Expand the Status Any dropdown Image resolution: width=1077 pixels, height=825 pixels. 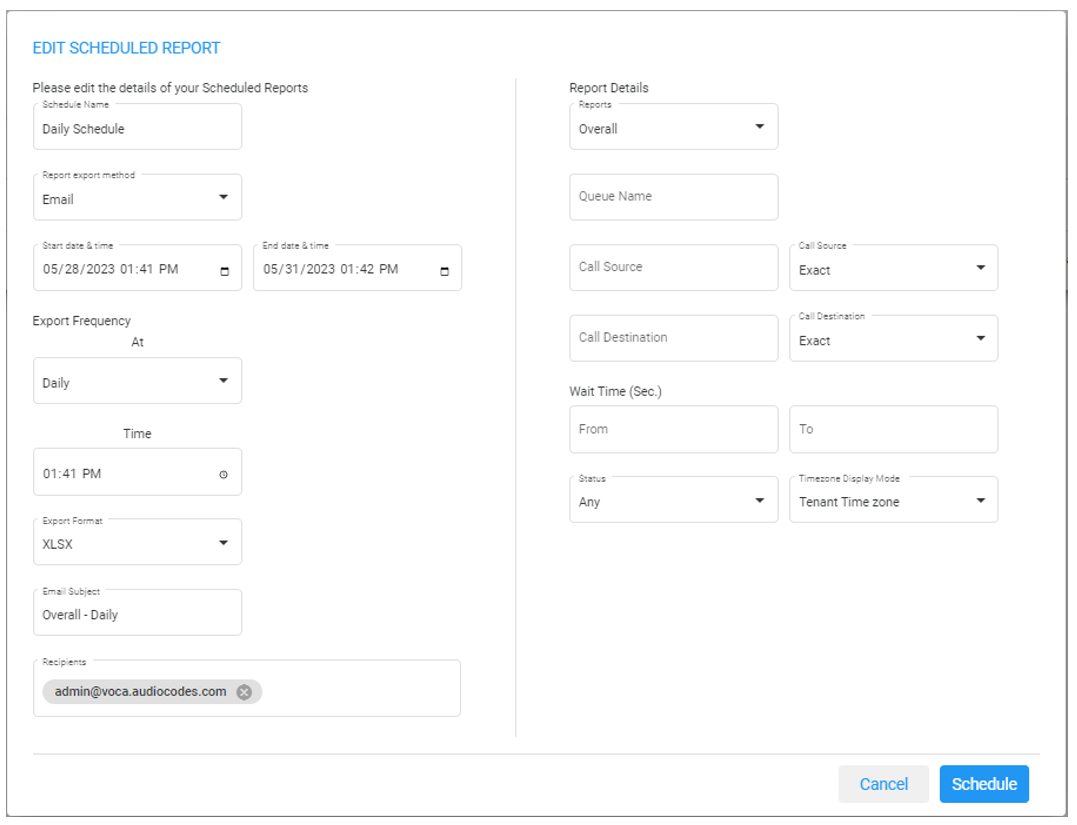(759, 500)
